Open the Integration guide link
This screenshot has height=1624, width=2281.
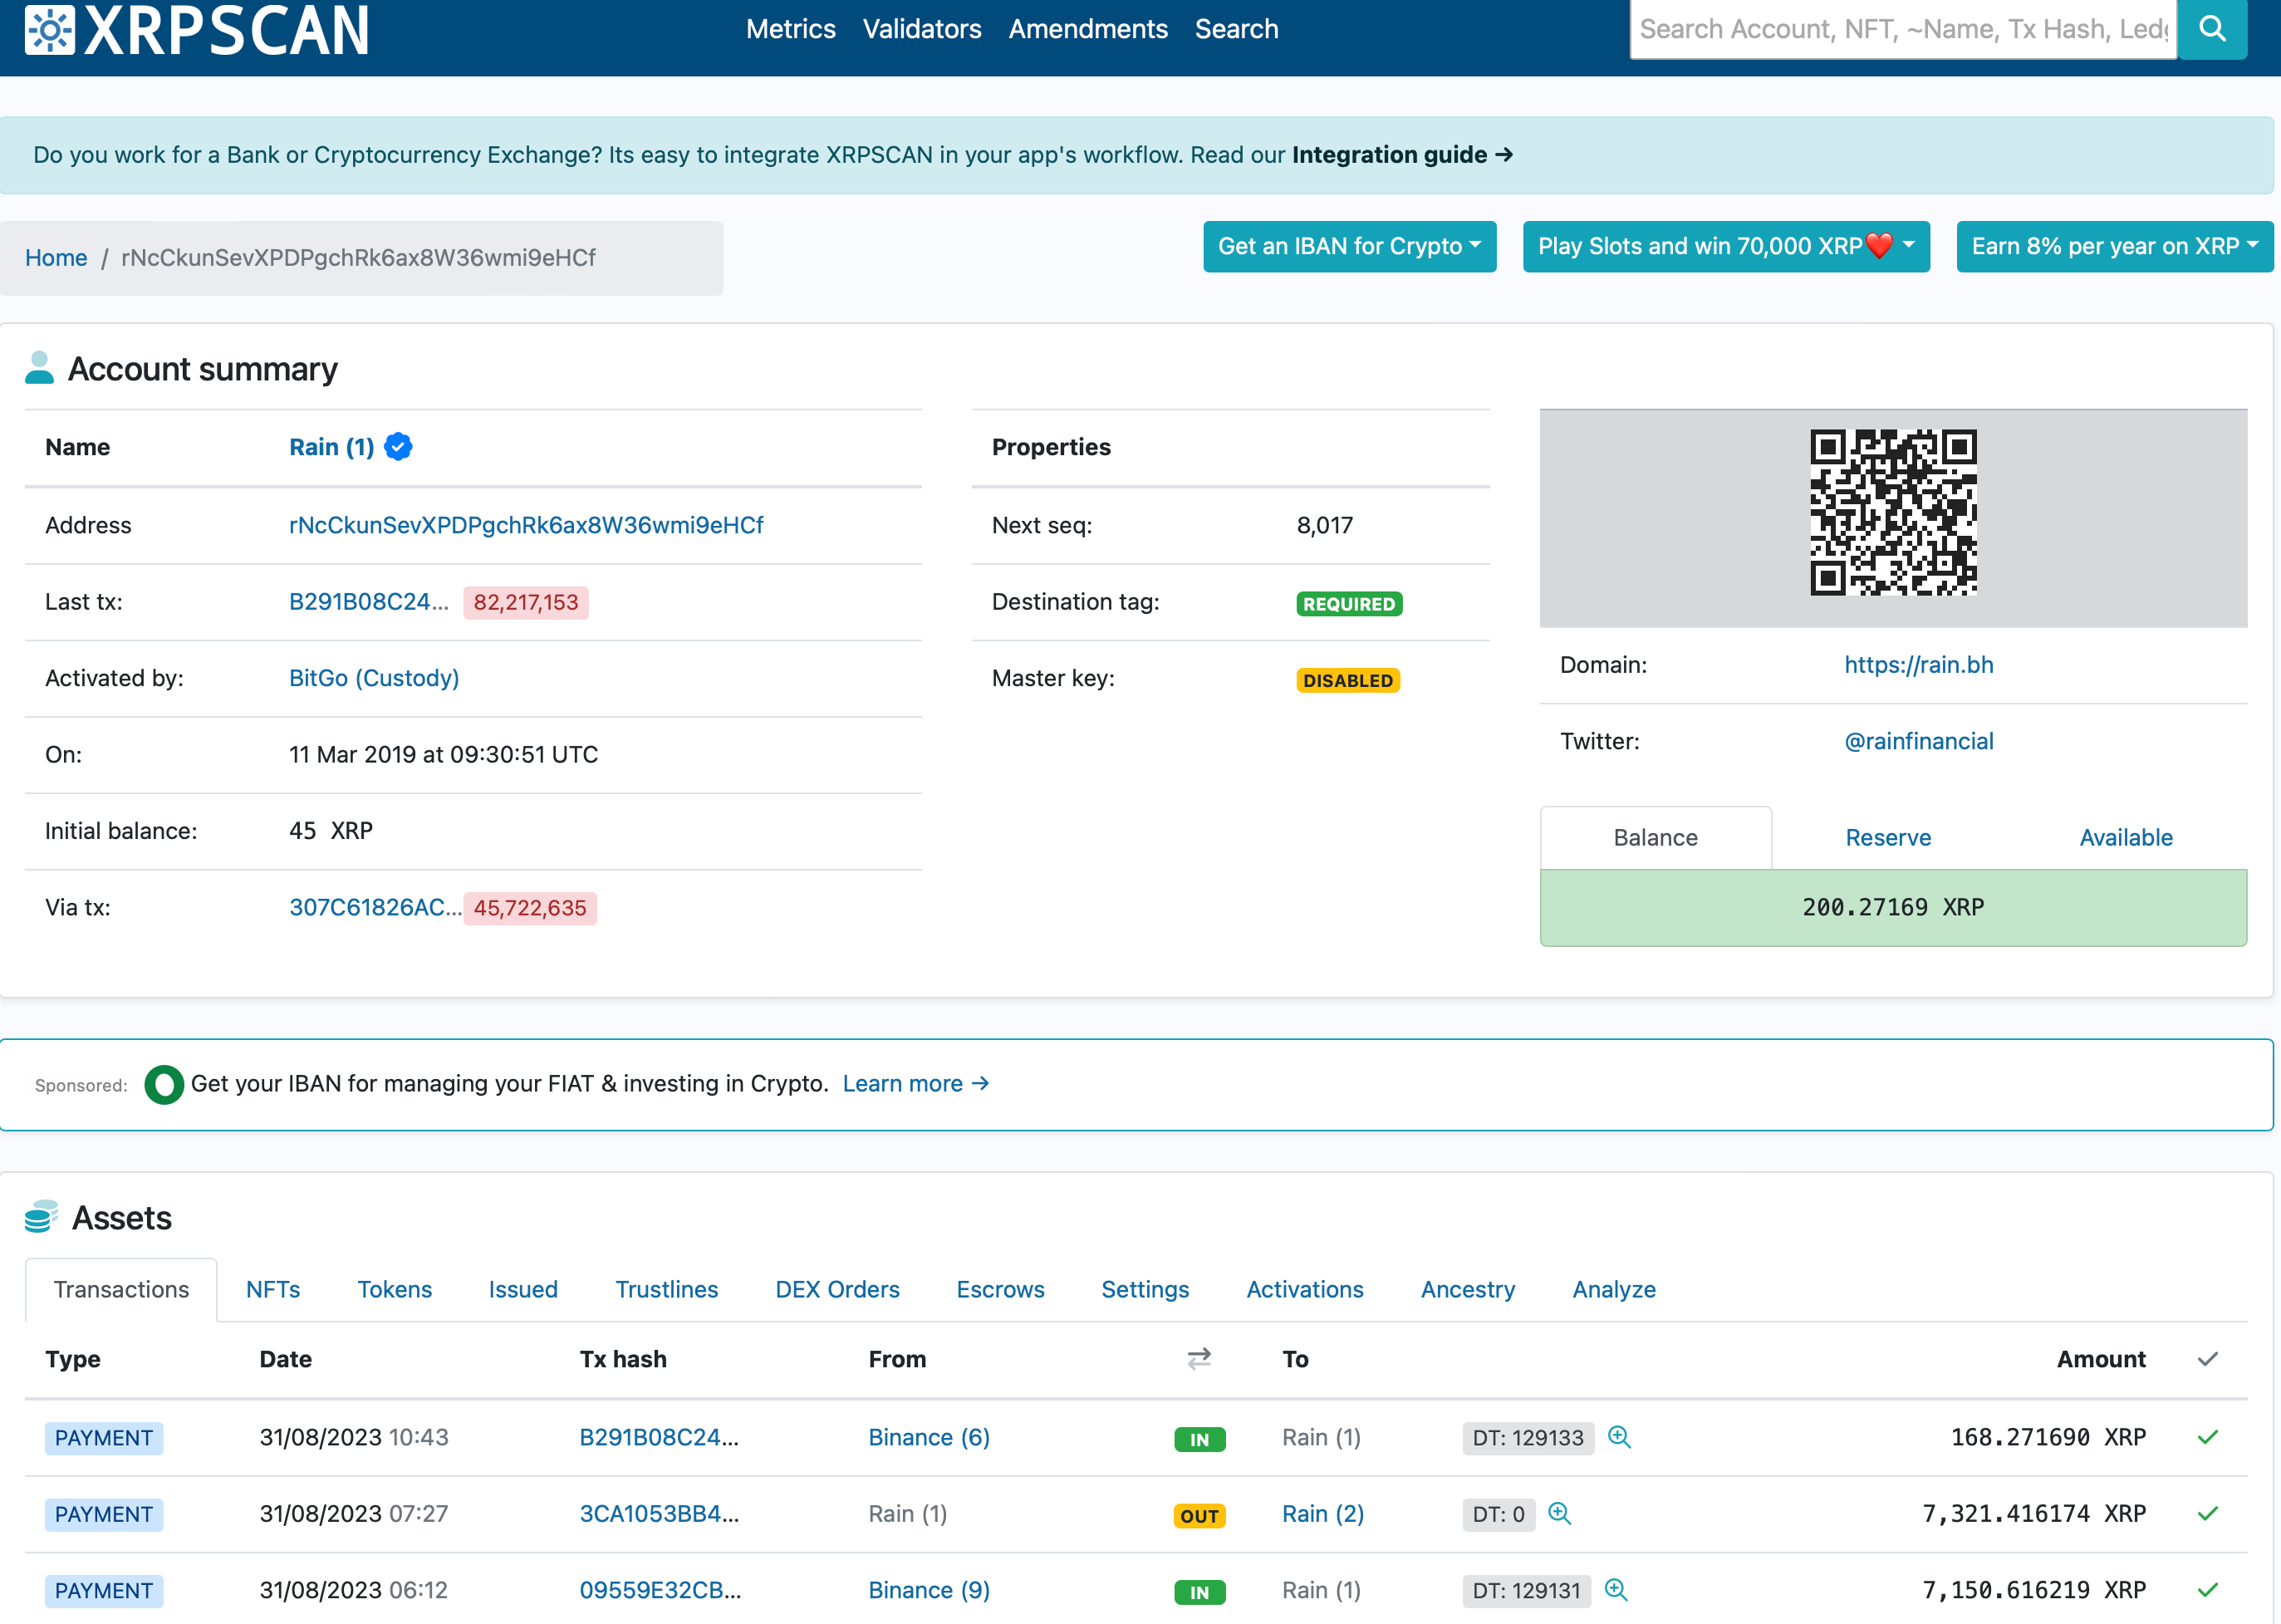click(x=1402, y=155)
